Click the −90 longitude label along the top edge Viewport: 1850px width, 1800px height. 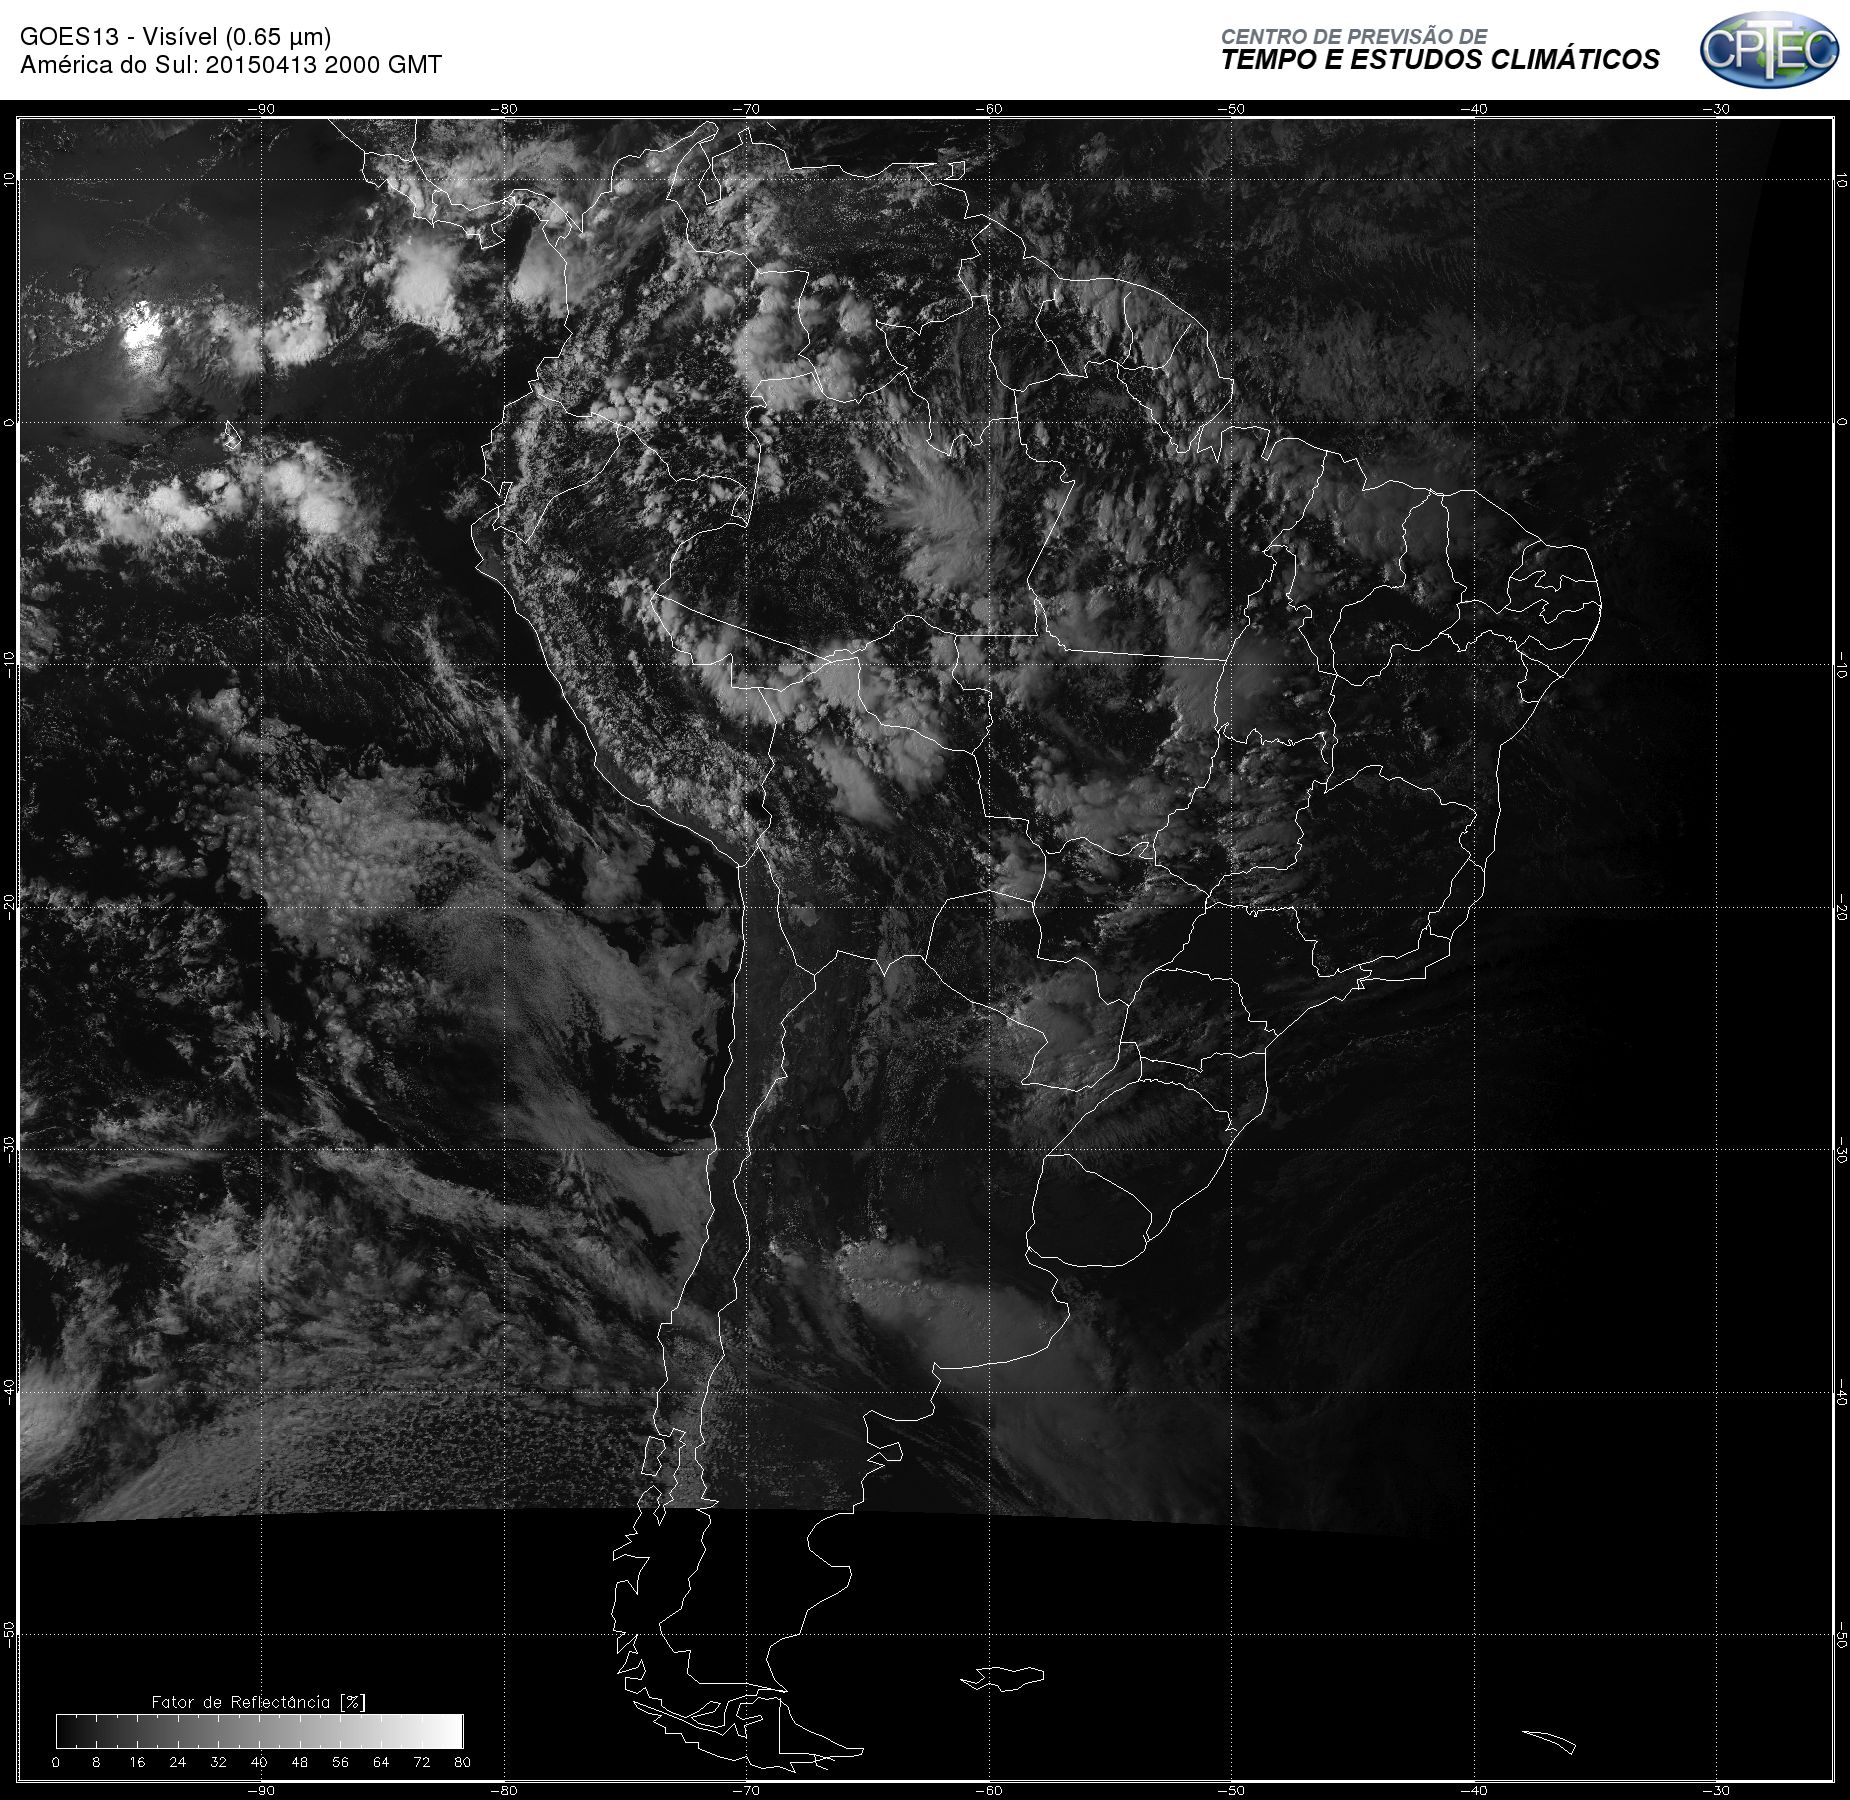click(x=261, y=109)
